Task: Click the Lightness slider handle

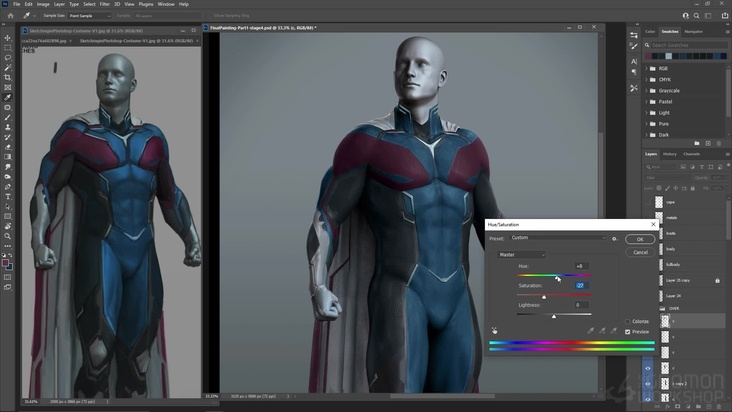Action: click(x=554, y=317)
